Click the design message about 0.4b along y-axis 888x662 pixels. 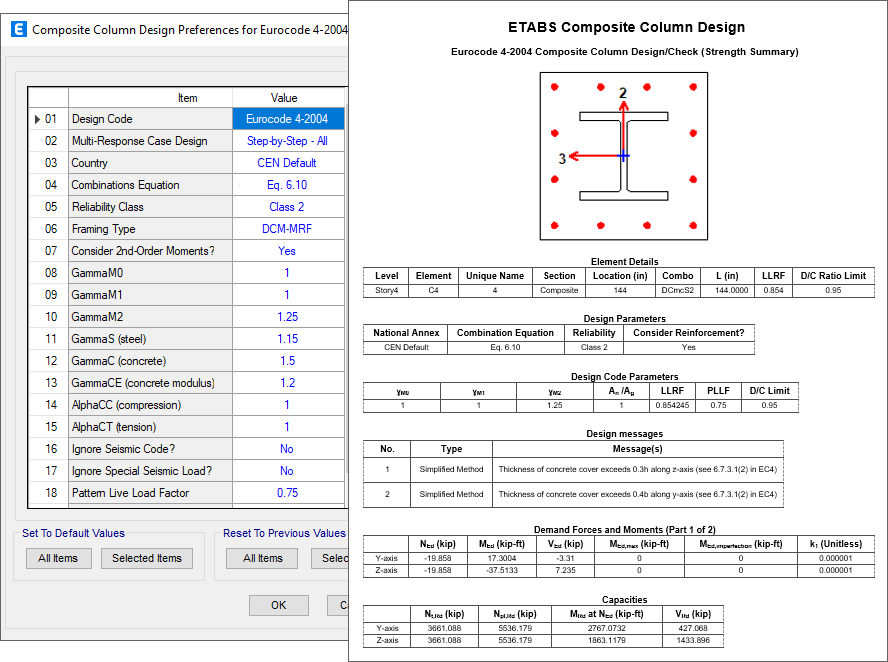[x=638, y=494]
